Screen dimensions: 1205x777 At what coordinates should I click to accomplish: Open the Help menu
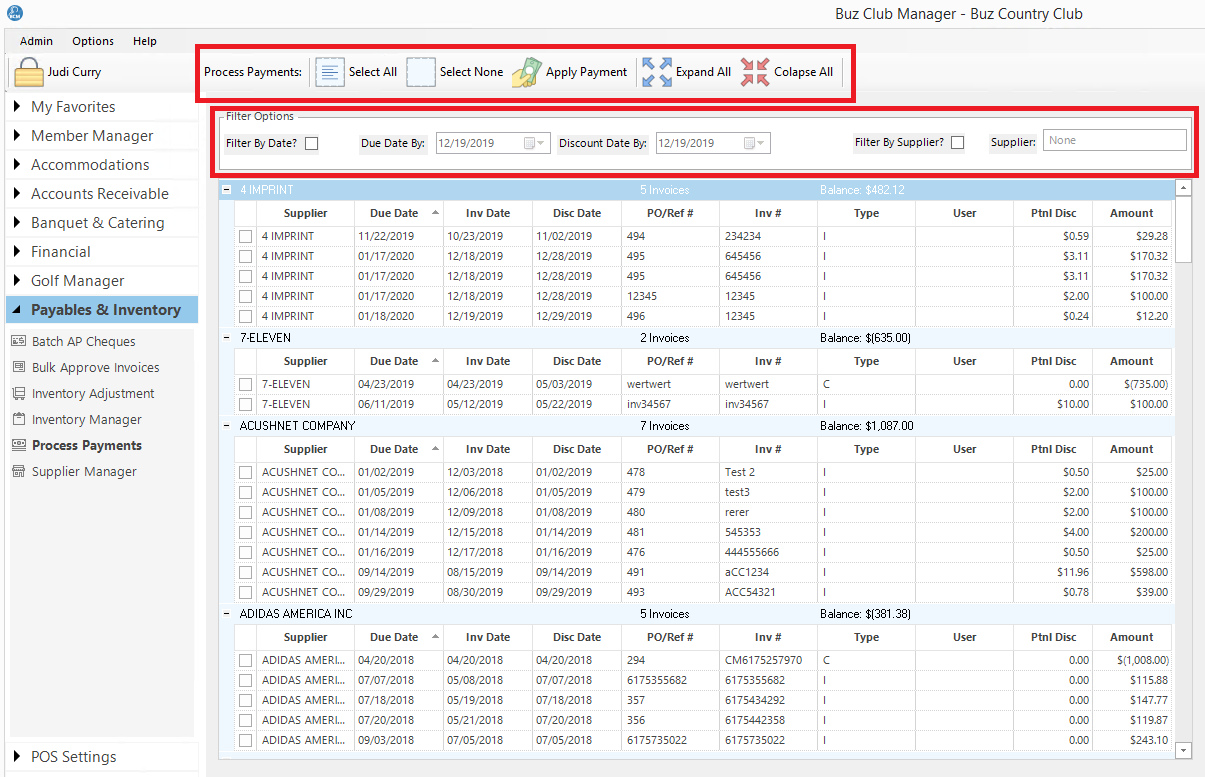[x=145, y=41]
